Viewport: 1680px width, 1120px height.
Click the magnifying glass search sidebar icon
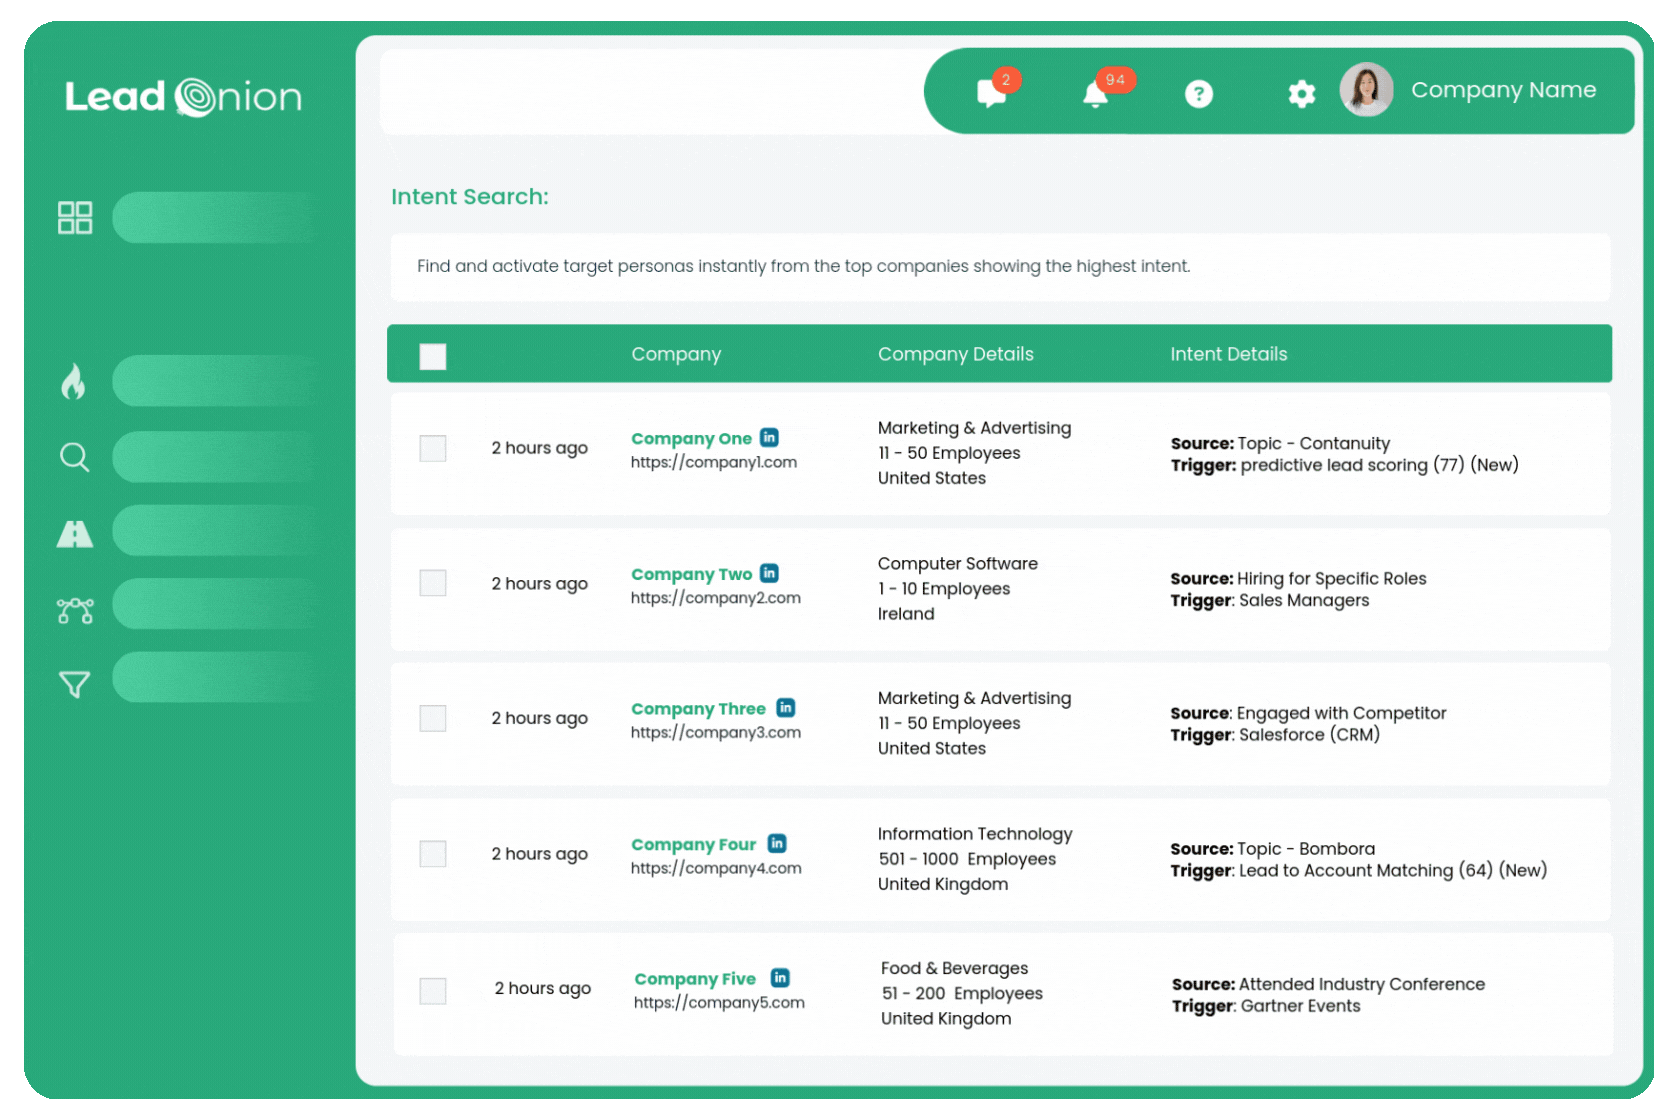tap(74, 457)
